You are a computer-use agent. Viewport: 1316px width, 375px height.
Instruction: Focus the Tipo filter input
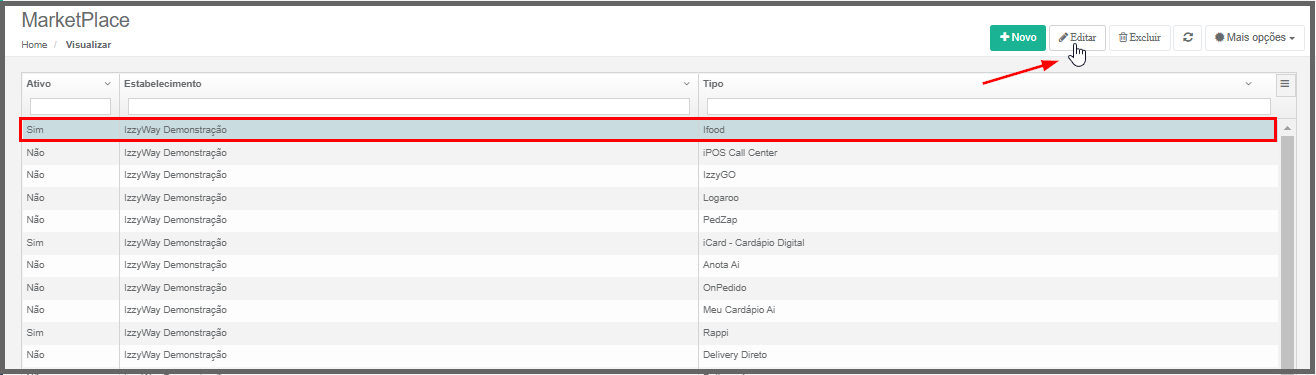click(988, 106)
